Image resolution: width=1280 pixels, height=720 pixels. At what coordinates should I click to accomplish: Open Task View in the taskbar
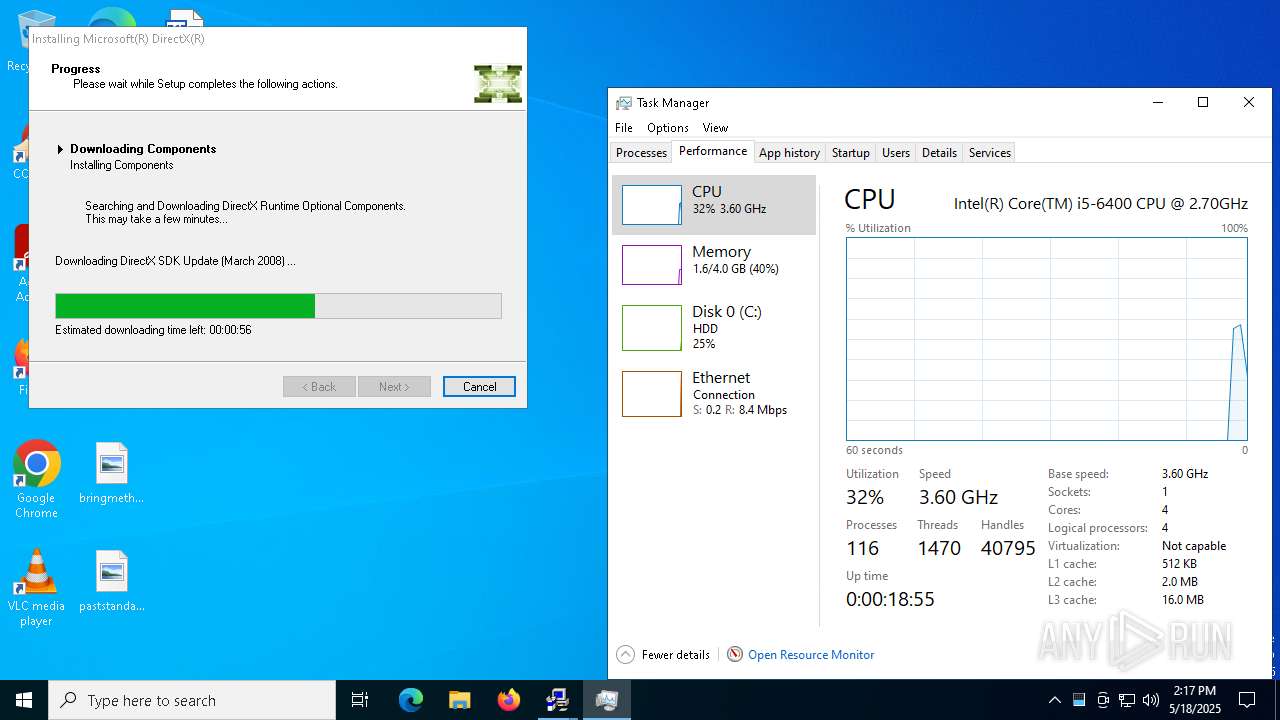[x=360, y=700]
